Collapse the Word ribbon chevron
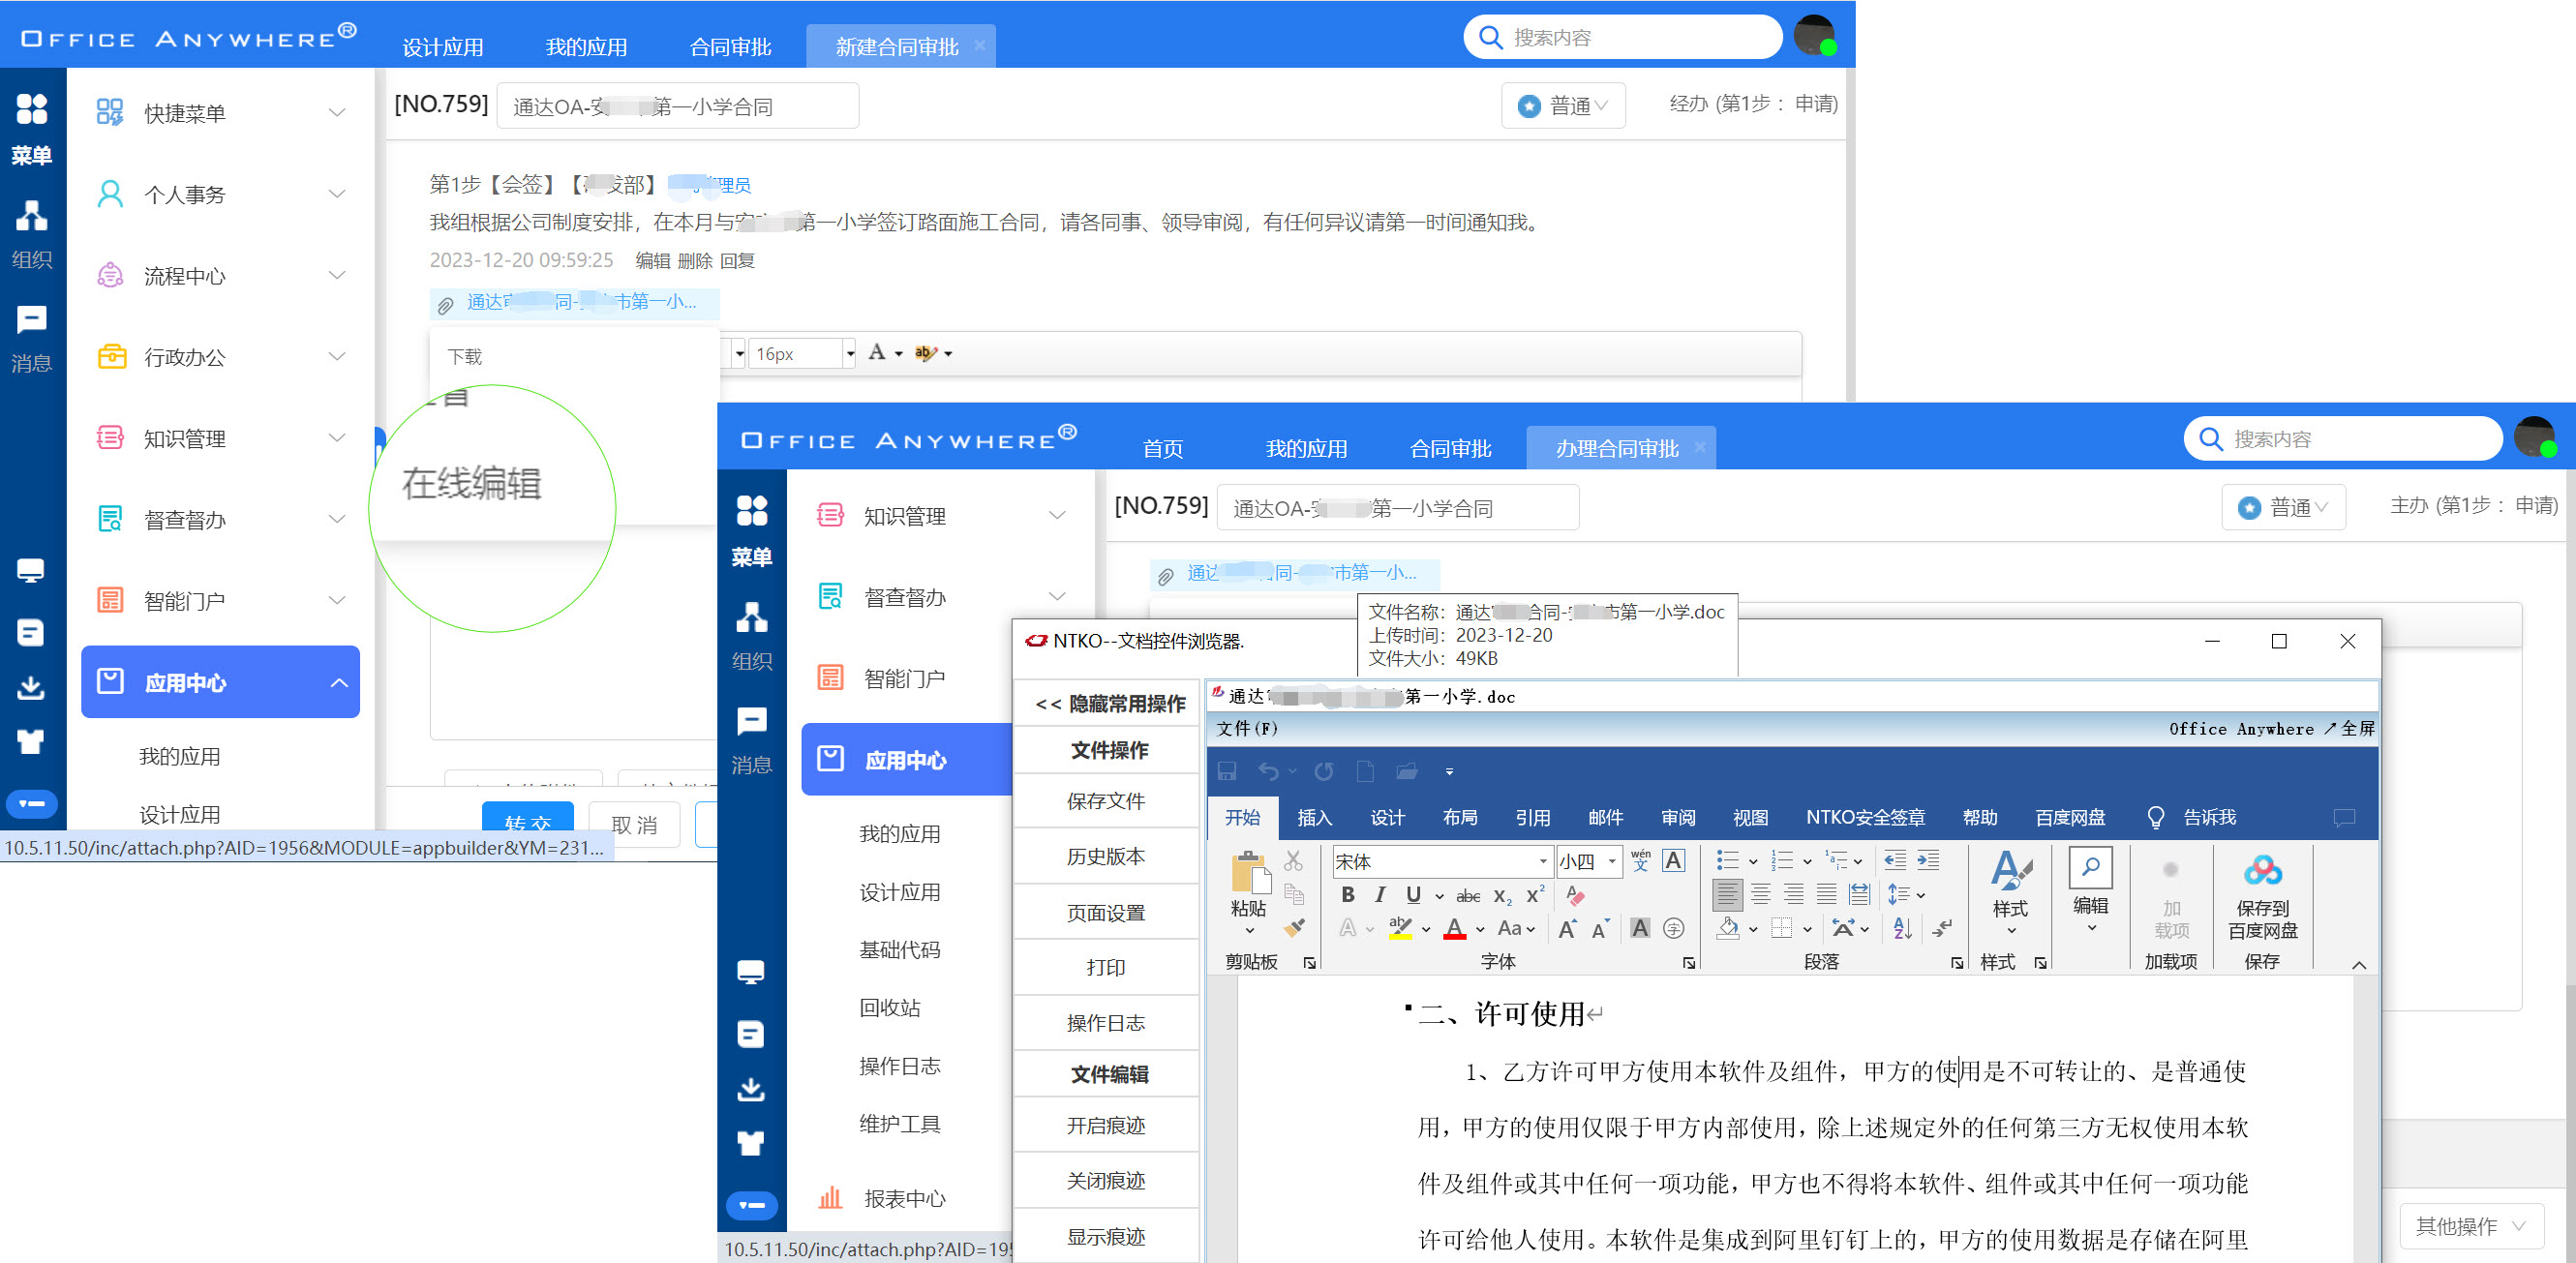 2358,964
